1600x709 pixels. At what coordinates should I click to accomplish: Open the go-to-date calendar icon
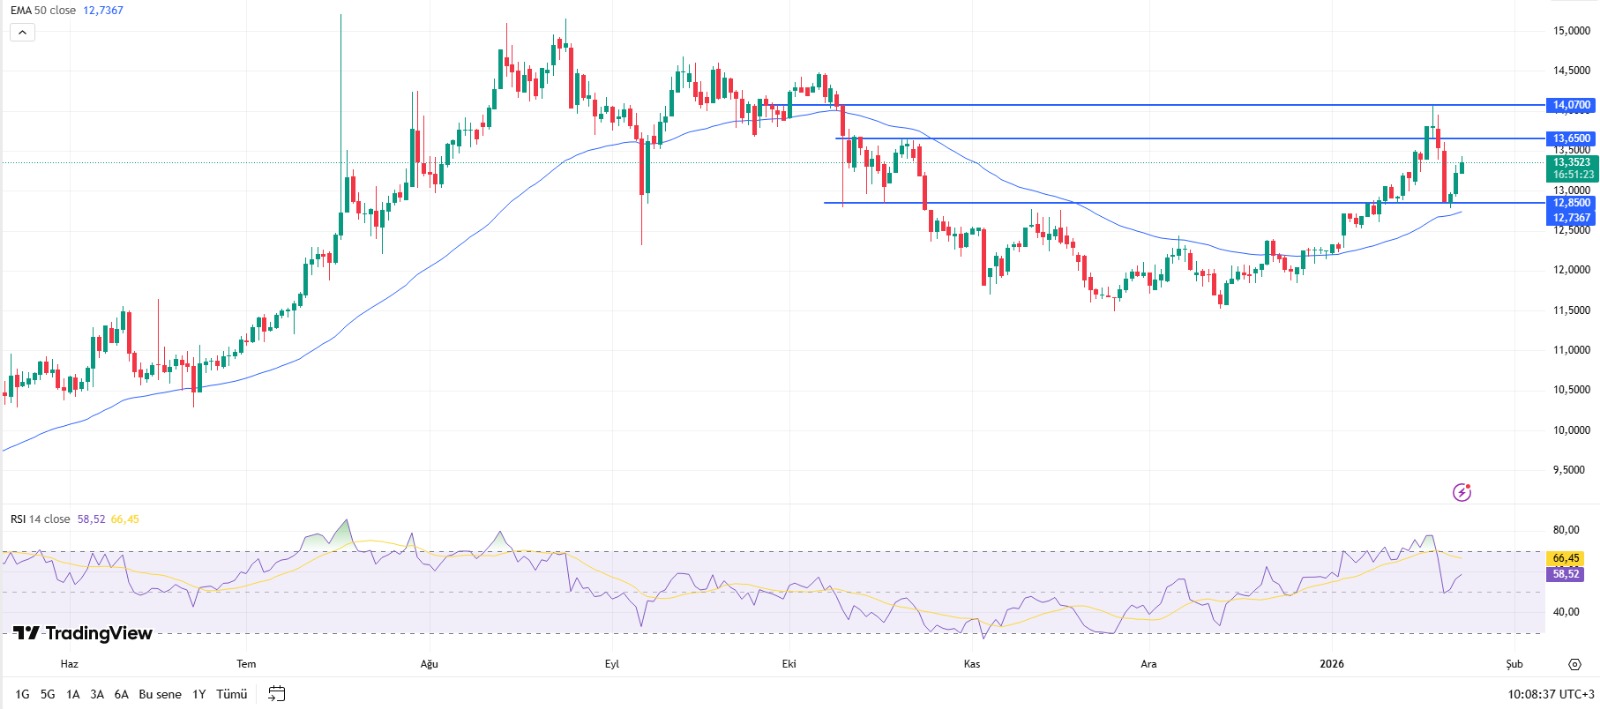277,694
